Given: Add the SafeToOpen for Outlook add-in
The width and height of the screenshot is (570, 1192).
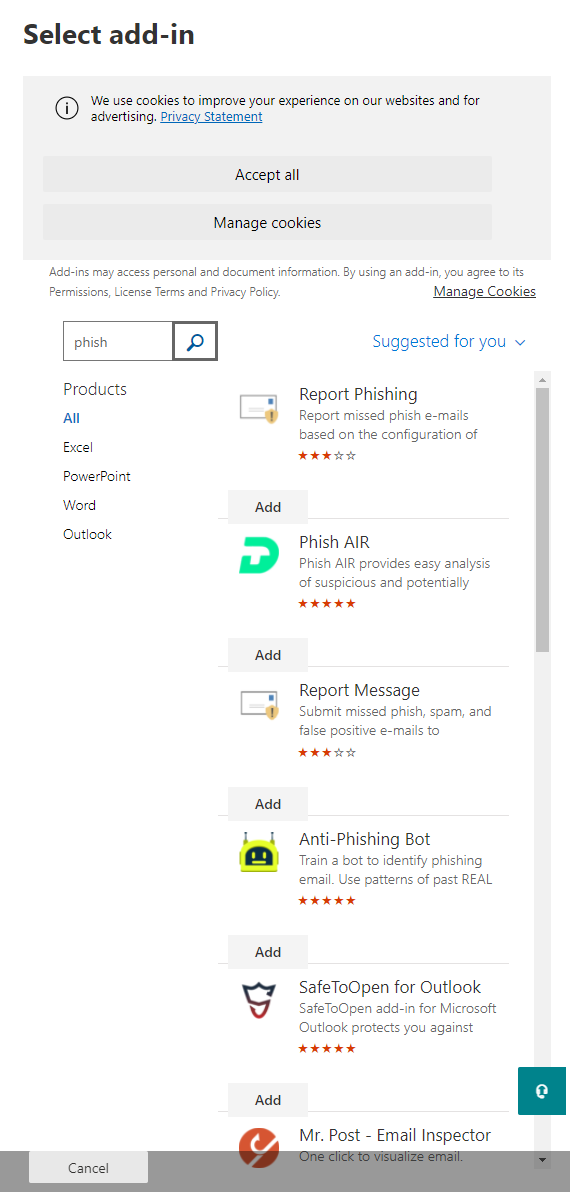Looking at the screenshot, I should 268,1100.
